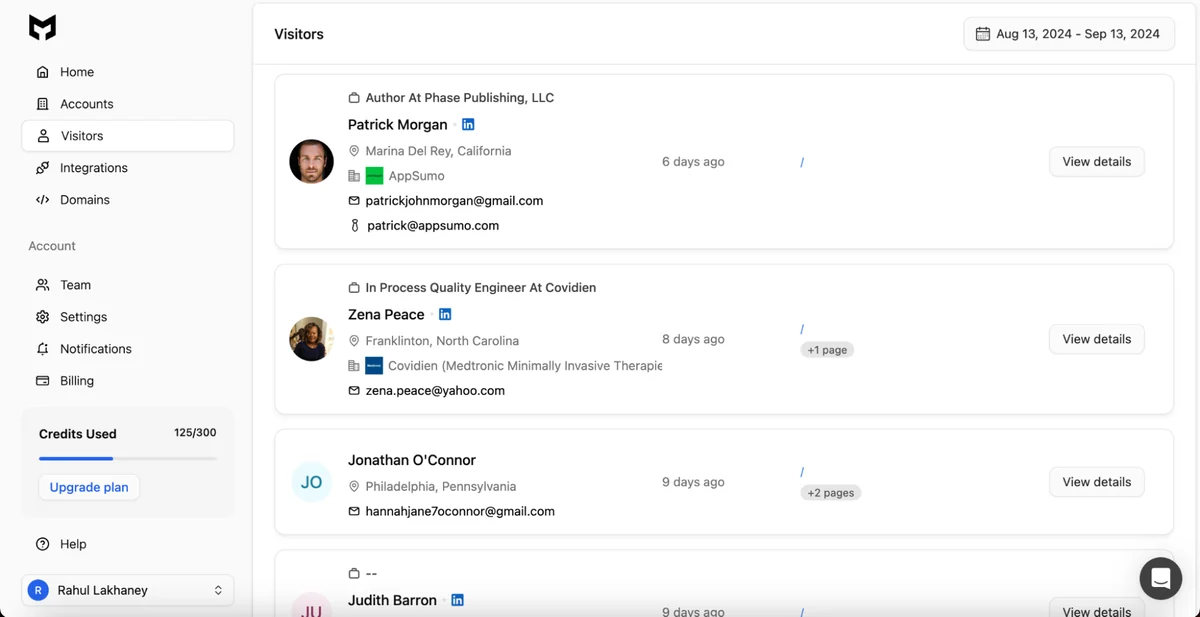Open Zena Peace's LinkedIn profile icon
The width and height of the screenshot is (1200, 617).
coord(444,314)
